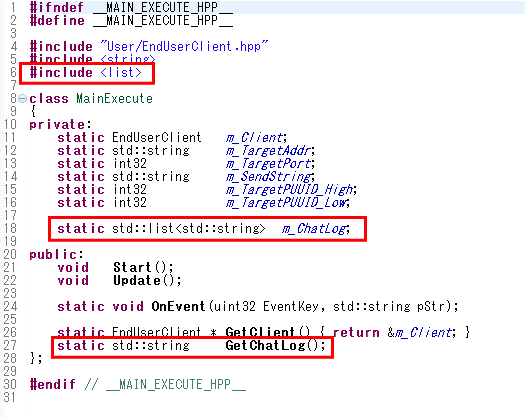The width and height of the screenshot is (525, 418).
Task: Click the m_TargetPort variable
Action: pos(270,164)
